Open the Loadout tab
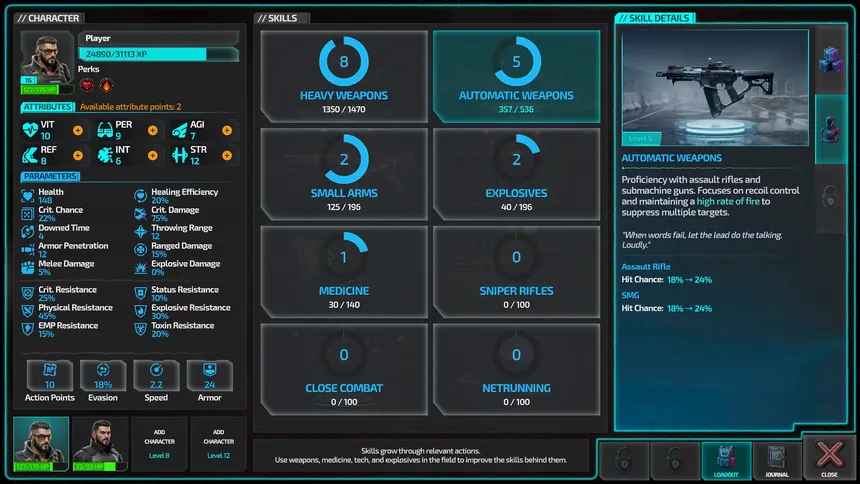The height and width of the screenshot is (484, 860). (726, 460)
